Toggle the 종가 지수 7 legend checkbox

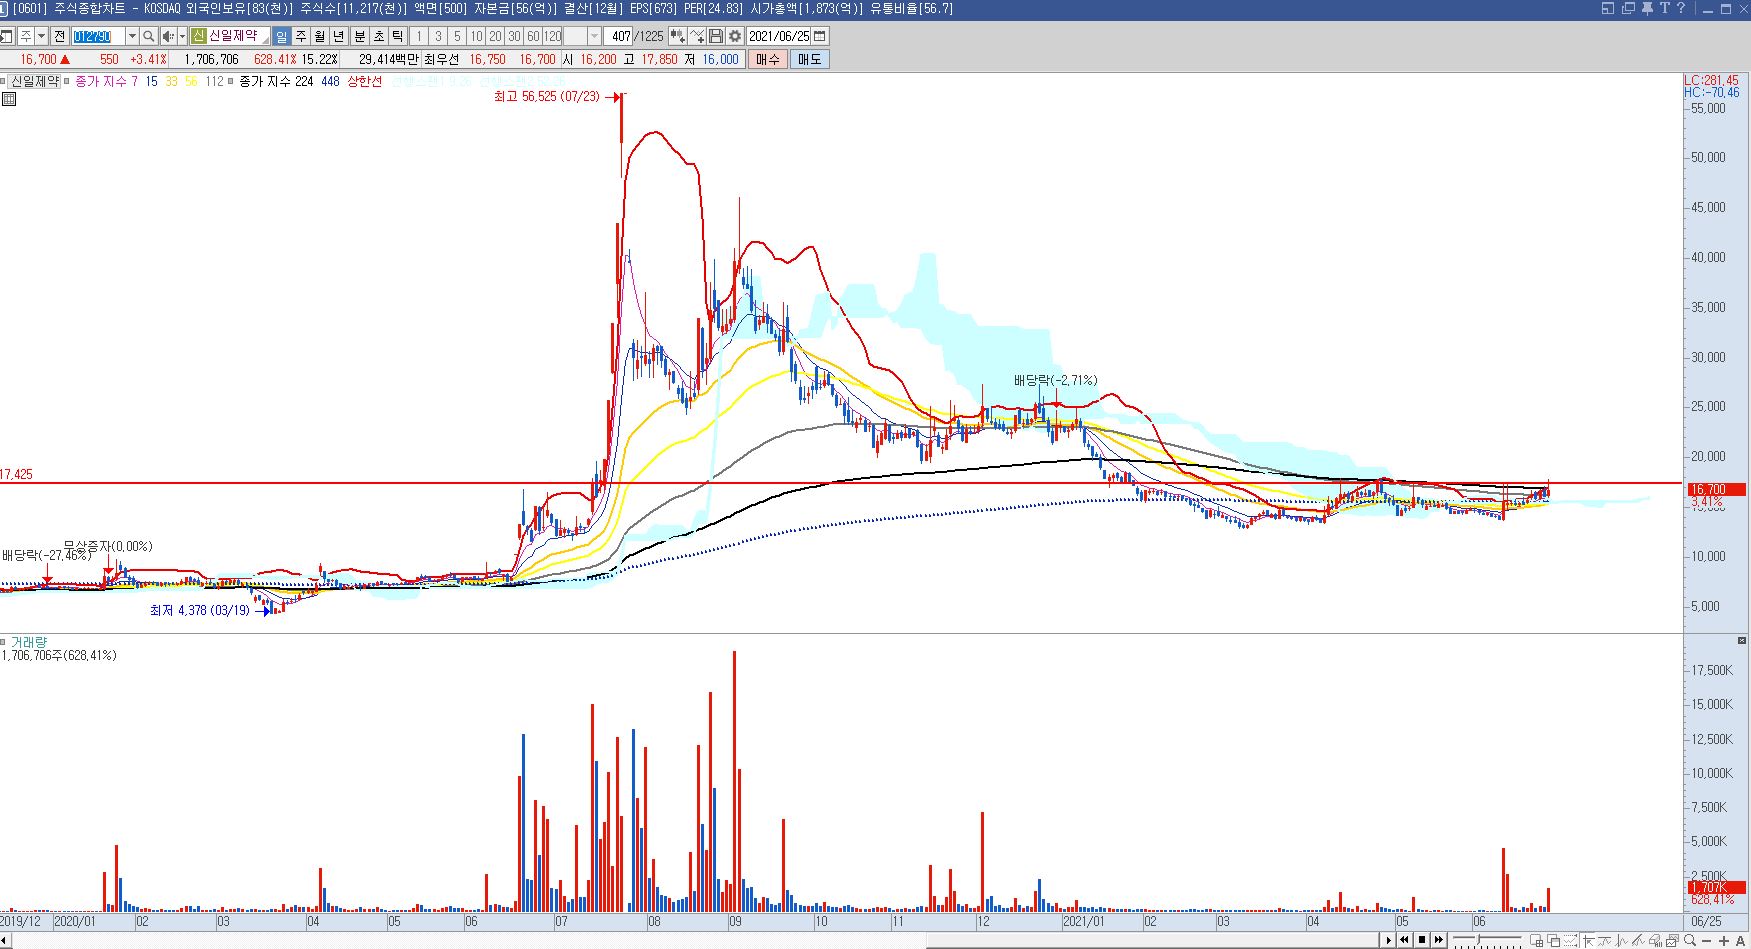click(67, 82)
